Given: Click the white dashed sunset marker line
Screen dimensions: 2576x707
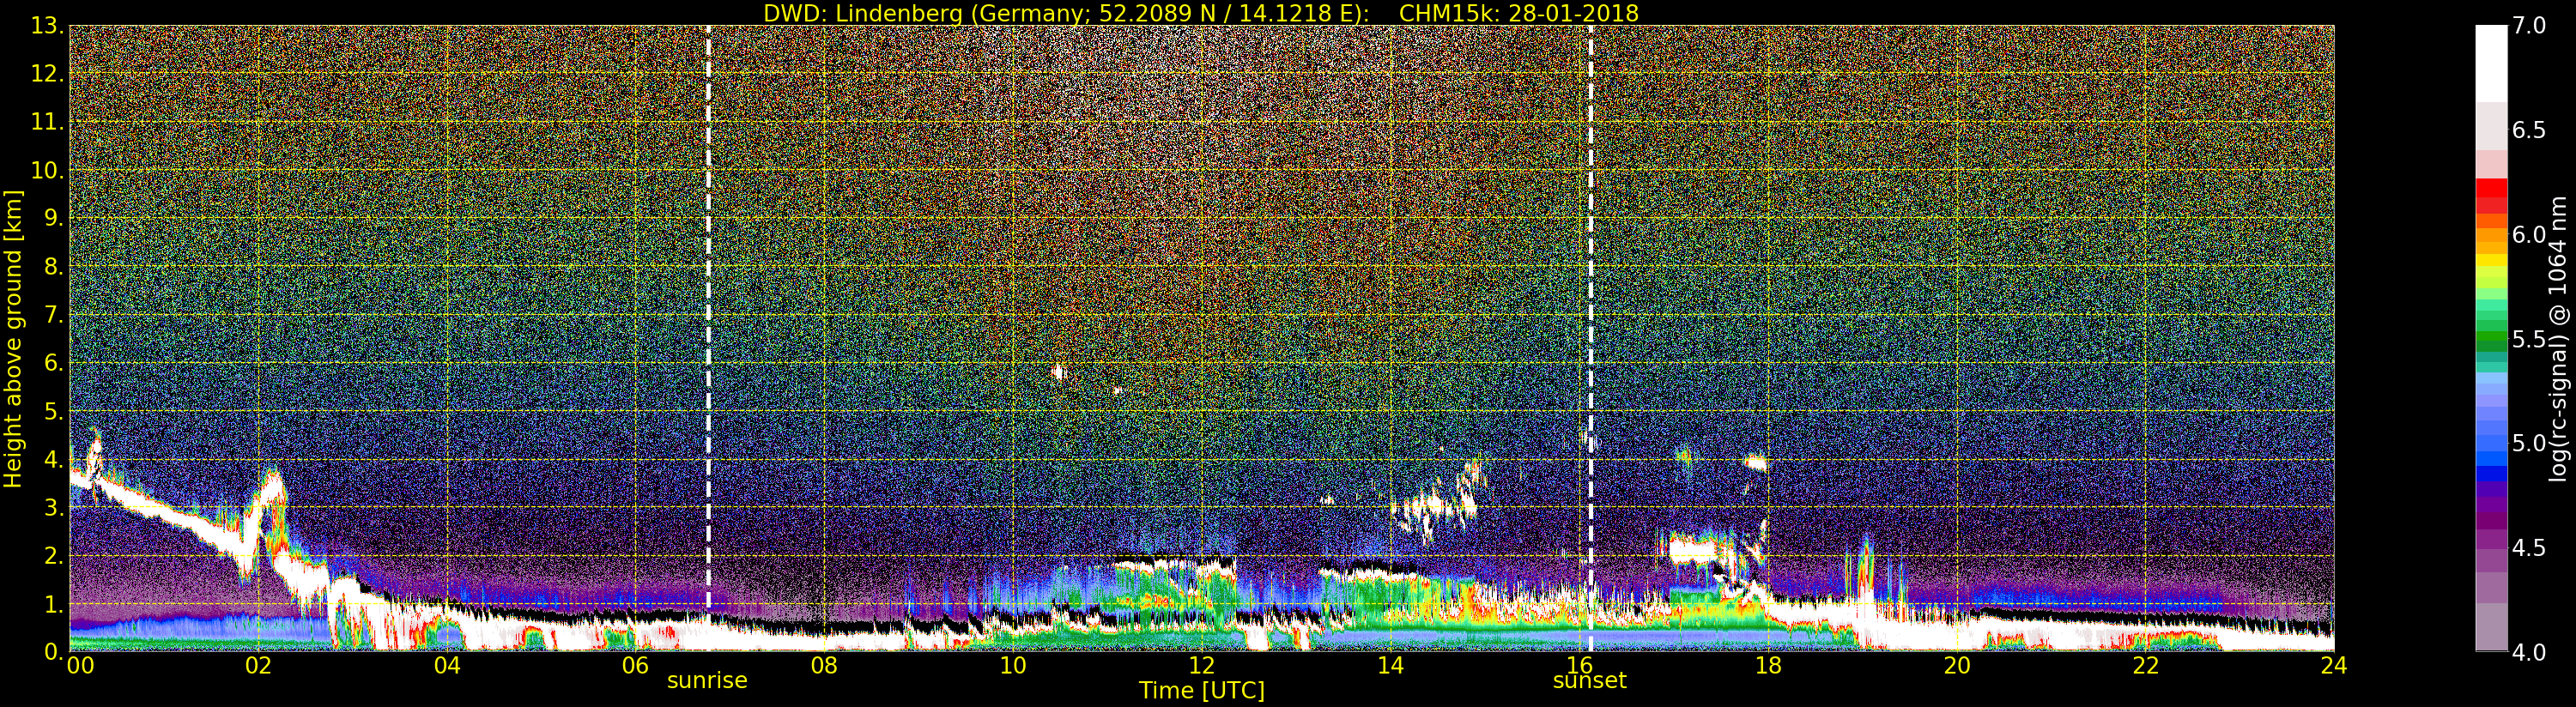Looking at the screenshot, I should [1590, 339].
